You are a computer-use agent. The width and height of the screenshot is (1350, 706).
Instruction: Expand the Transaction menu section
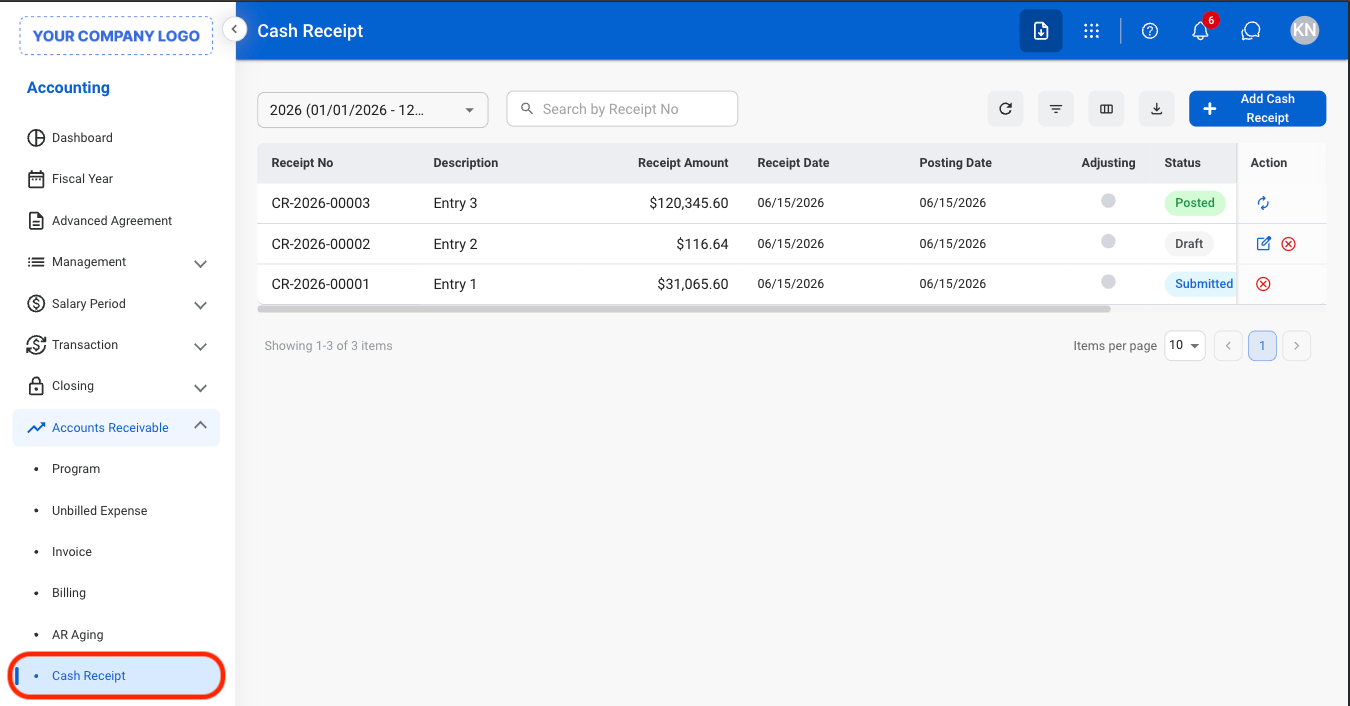coord(116,345)
